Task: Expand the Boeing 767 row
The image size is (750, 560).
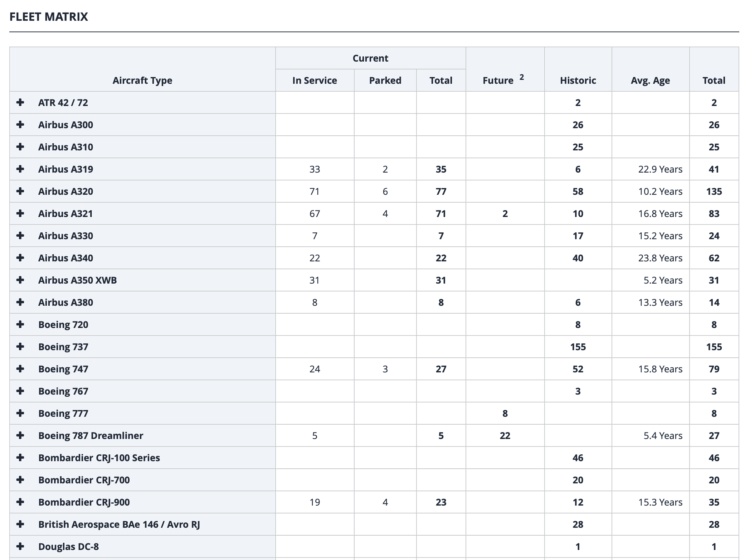Action: tap(20, 391)
